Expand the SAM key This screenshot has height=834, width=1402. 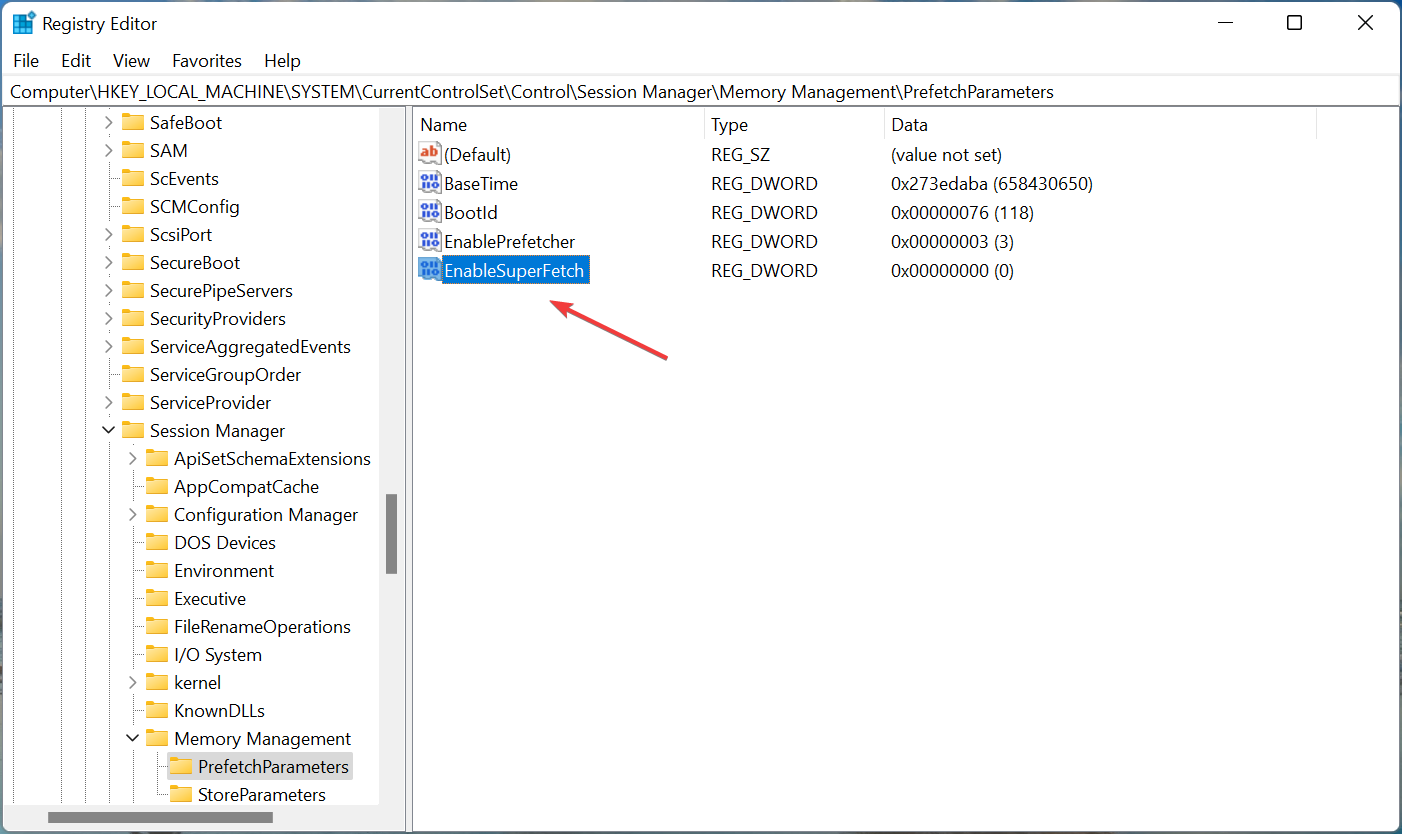[108, 150]
